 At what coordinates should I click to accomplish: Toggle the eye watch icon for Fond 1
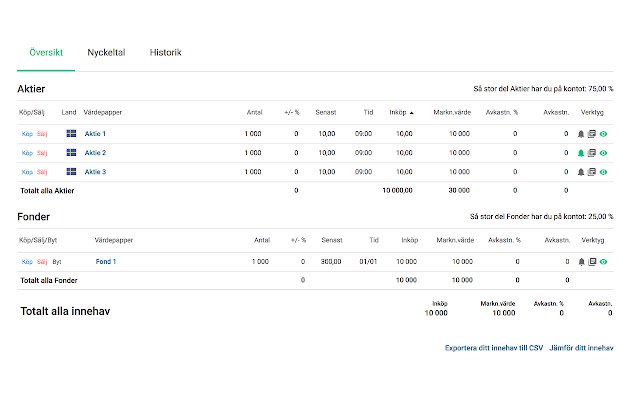[603, 262]
